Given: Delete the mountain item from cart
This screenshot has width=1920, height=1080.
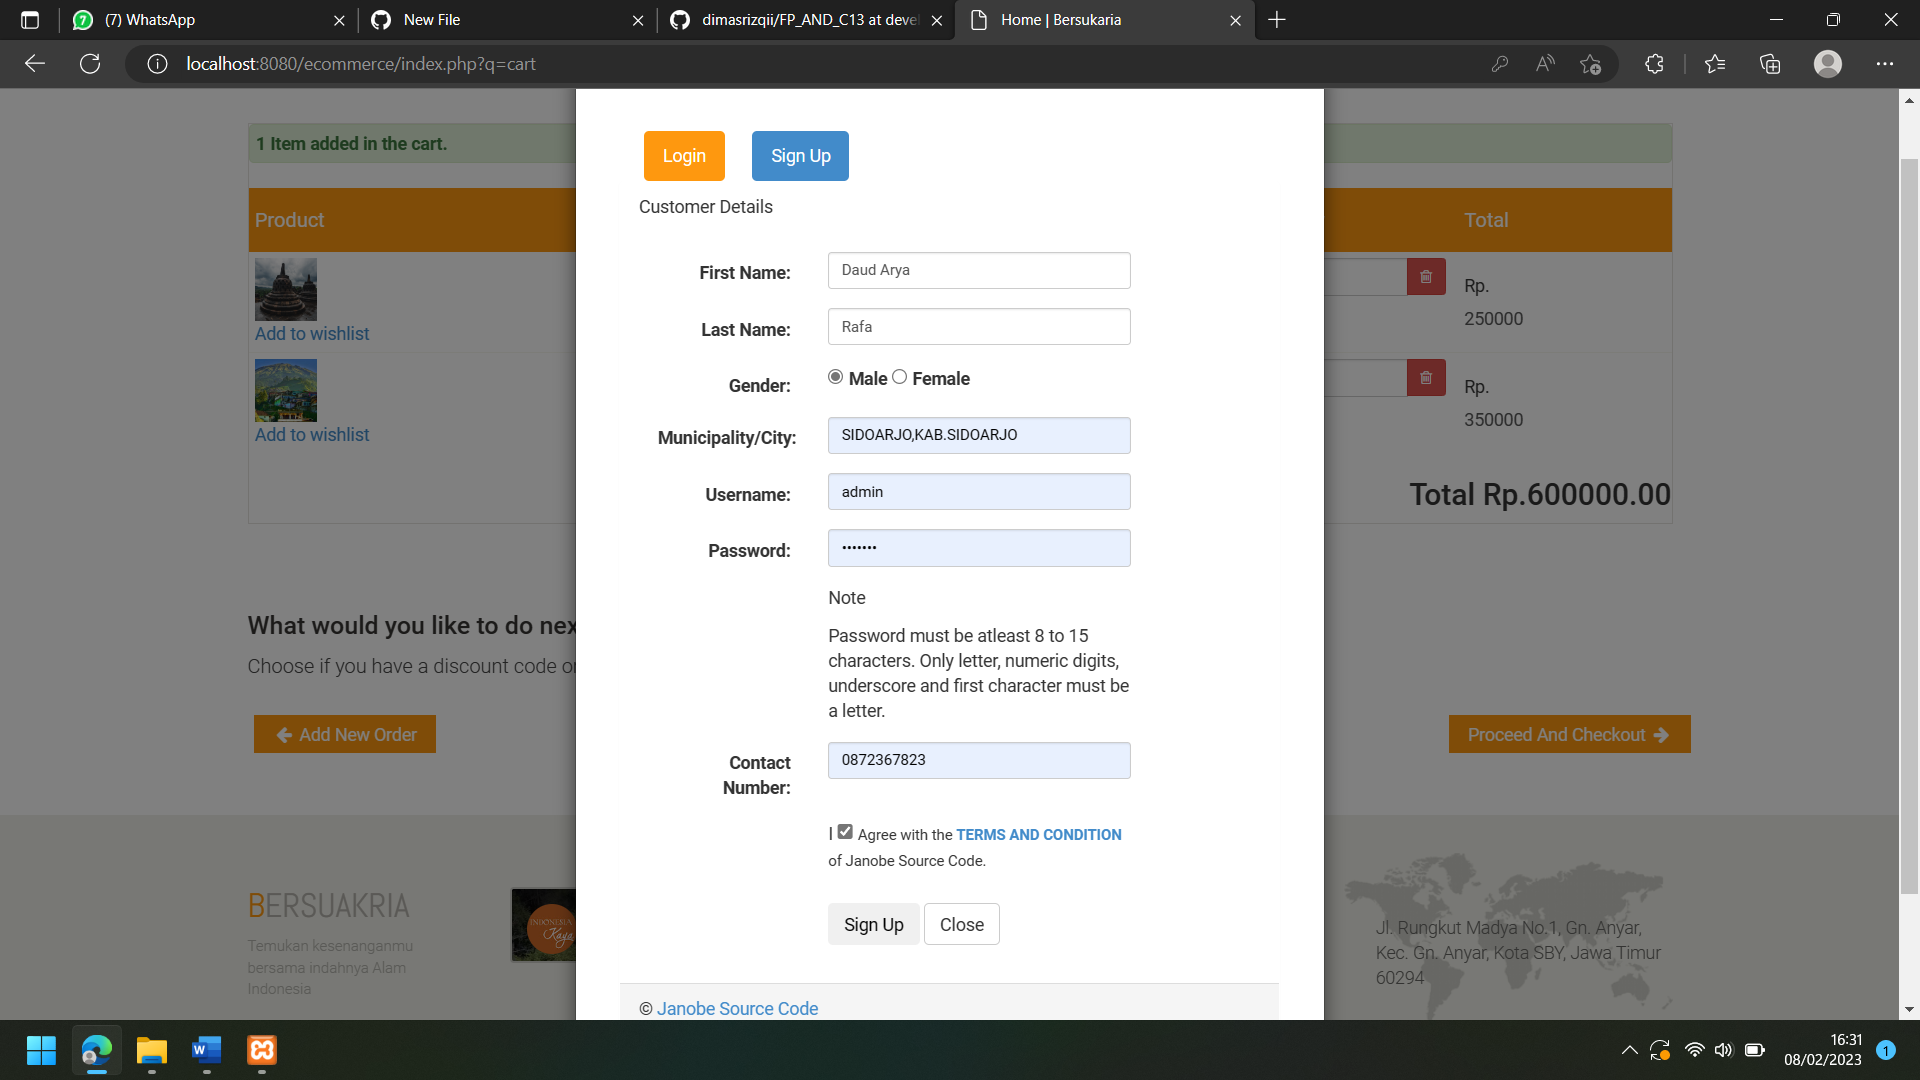Looking at the screenshot, I should 1426,378.
